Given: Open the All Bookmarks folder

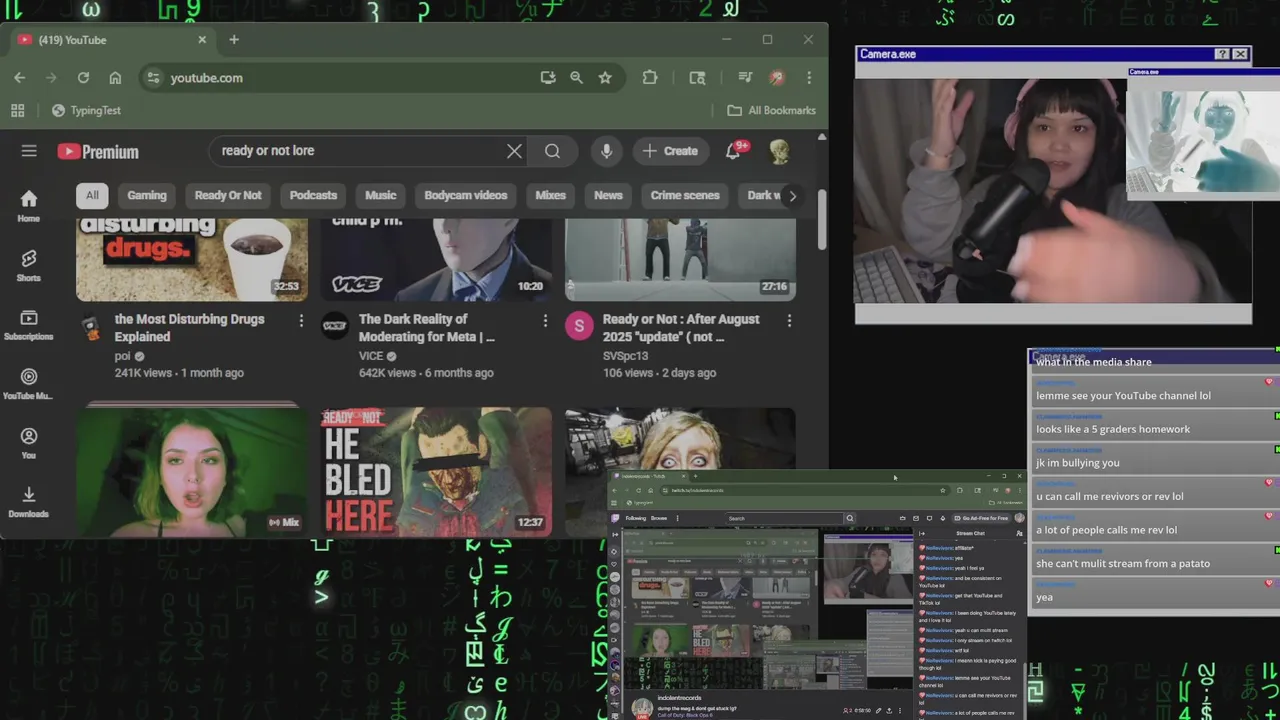Looking at the screenshot, I should [x=771, y=110].
